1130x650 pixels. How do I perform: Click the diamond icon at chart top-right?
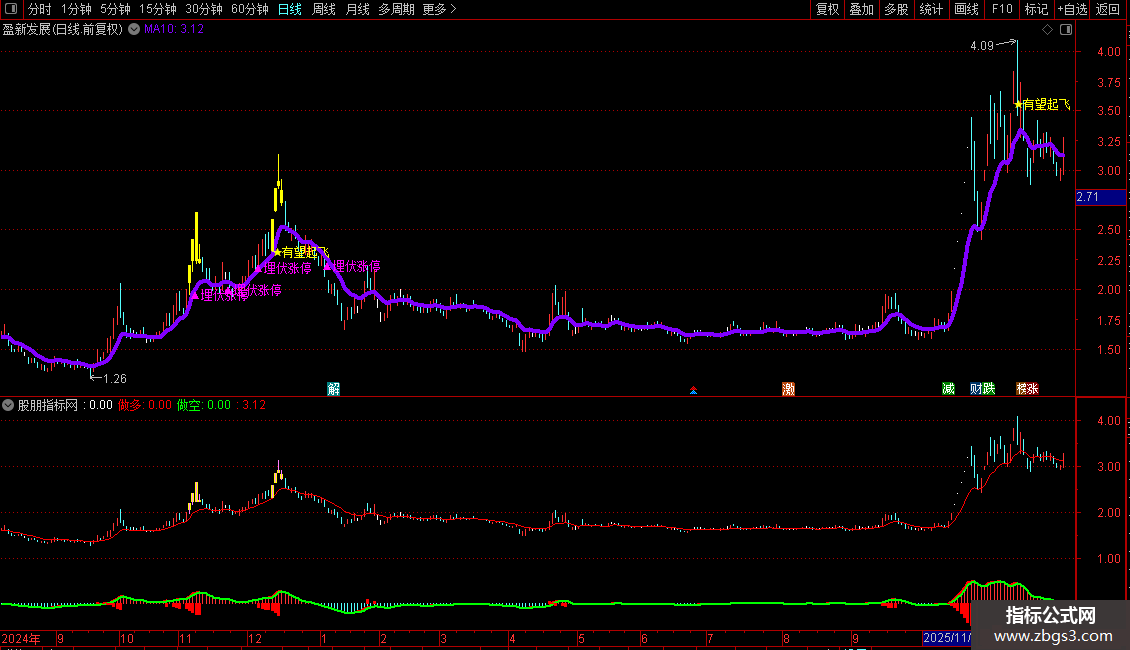[1048, 30]
